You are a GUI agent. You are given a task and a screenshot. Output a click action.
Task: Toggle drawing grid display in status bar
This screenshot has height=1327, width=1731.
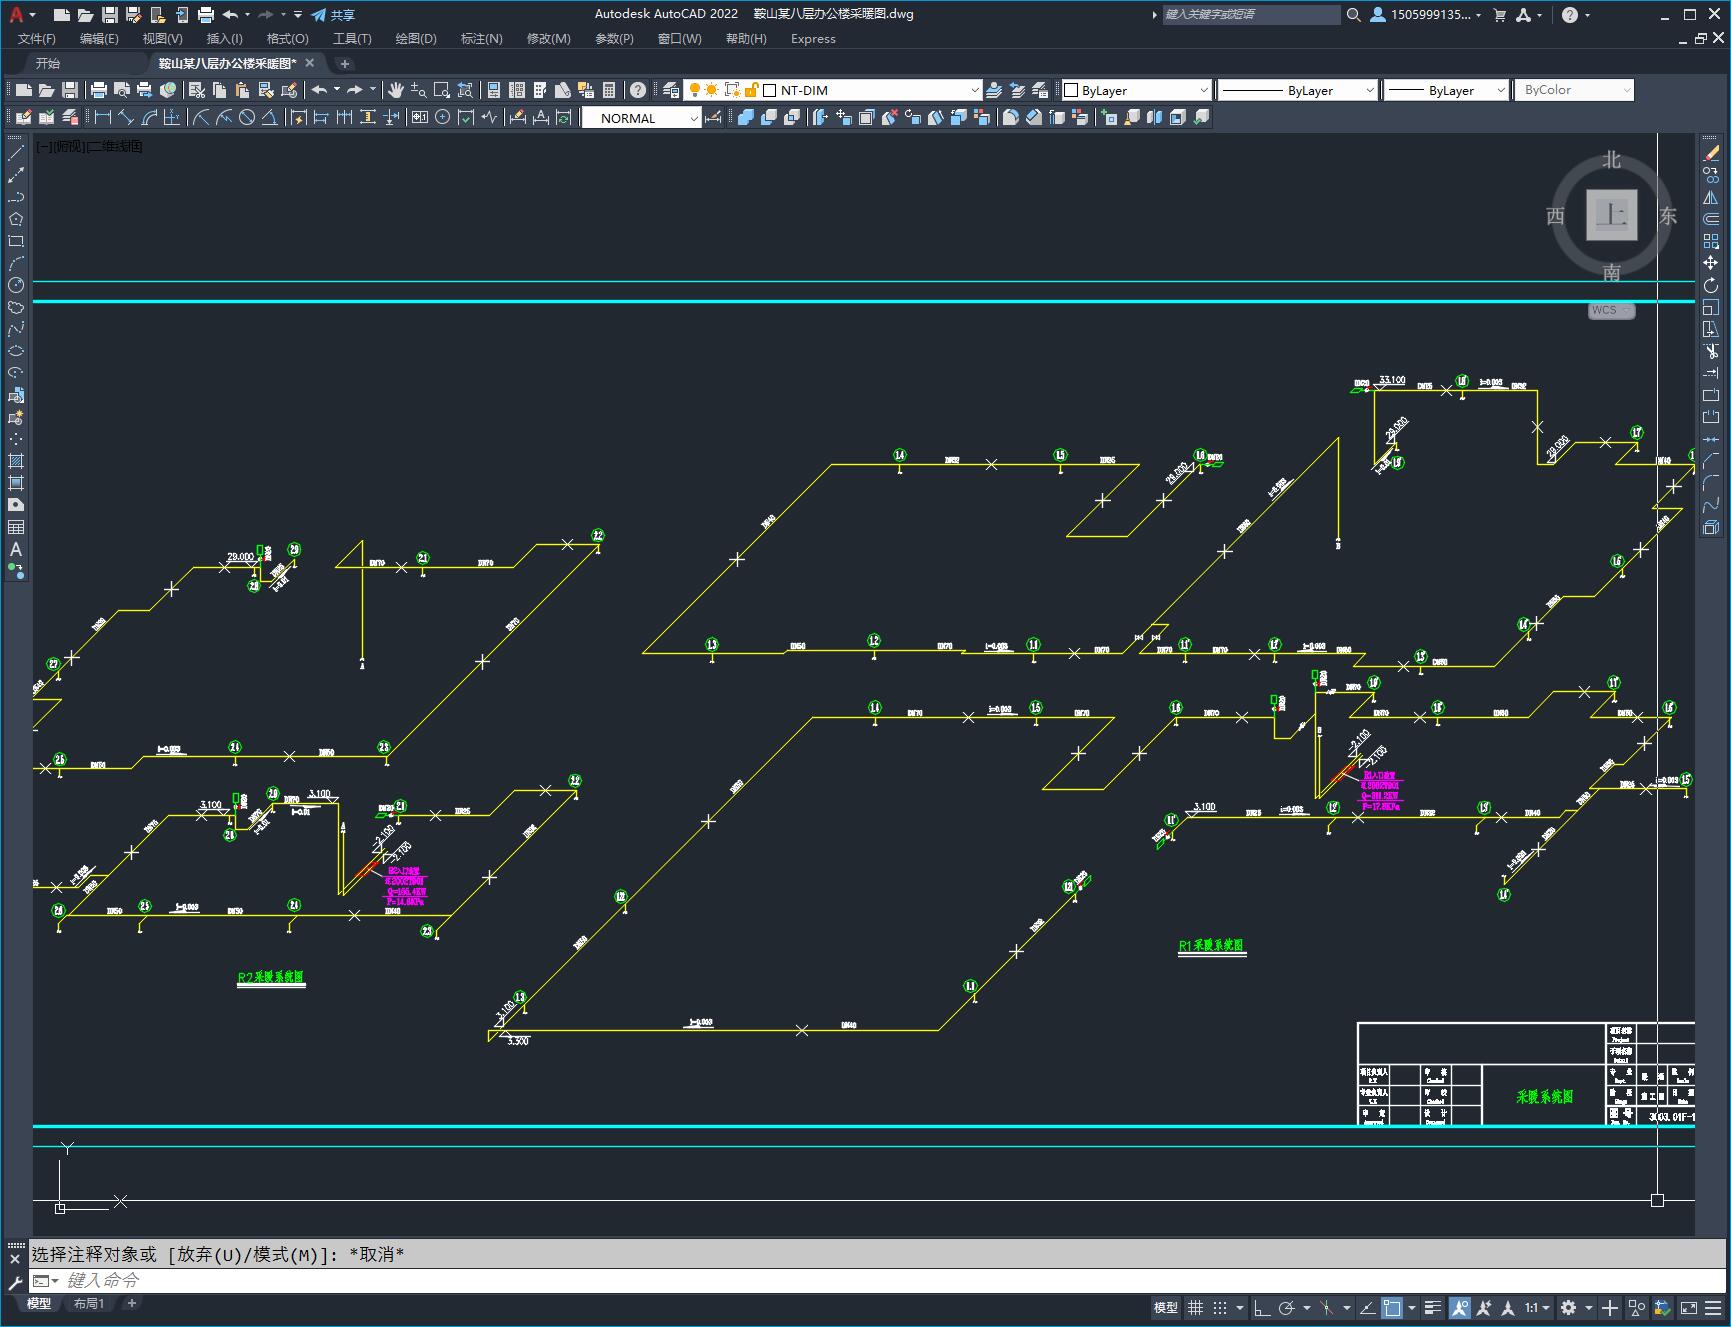(x=1195, y=1308)
